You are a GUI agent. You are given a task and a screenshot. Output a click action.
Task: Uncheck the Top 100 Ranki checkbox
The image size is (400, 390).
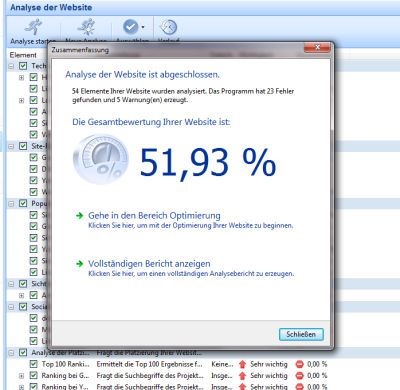[x=33, y=364]
